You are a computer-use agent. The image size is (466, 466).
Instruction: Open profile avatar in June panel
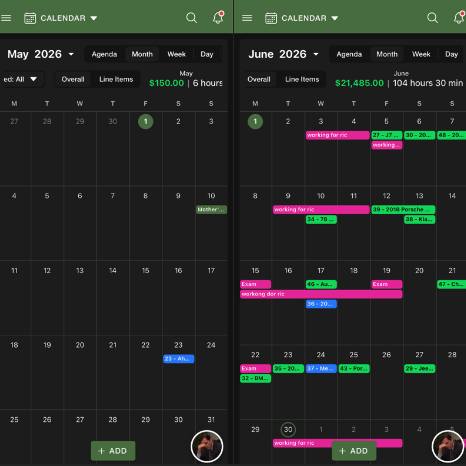click(x=448, y=446)
